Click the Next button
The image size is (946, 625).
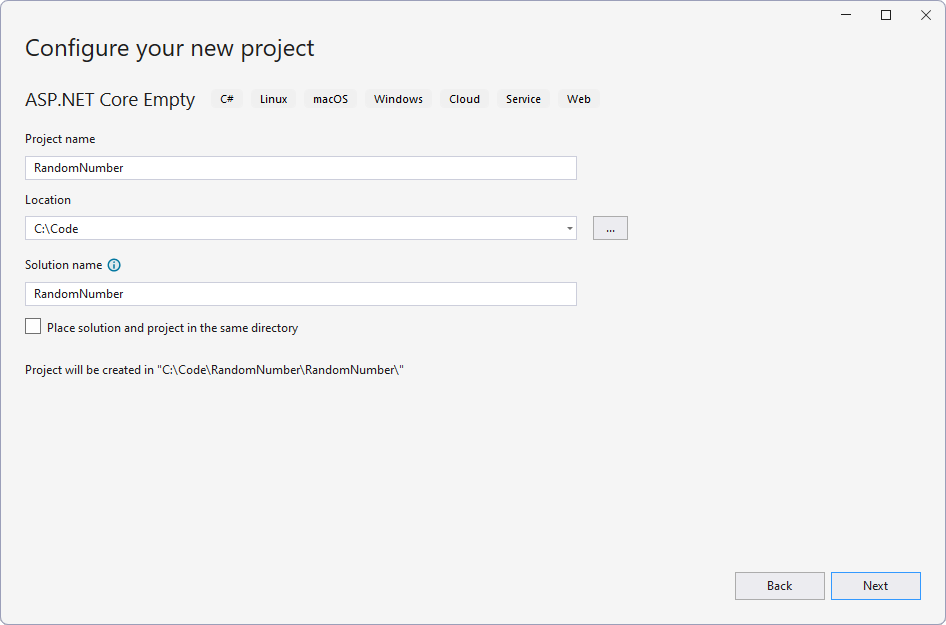[875, 586]
